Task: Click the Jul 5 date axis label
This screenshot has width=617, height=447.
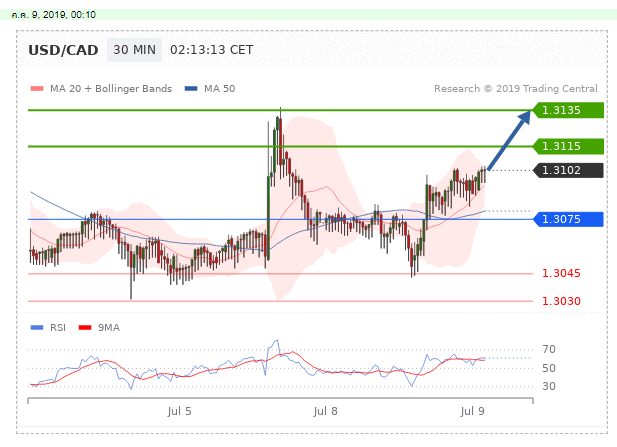Action: click(x=179, y=412)
